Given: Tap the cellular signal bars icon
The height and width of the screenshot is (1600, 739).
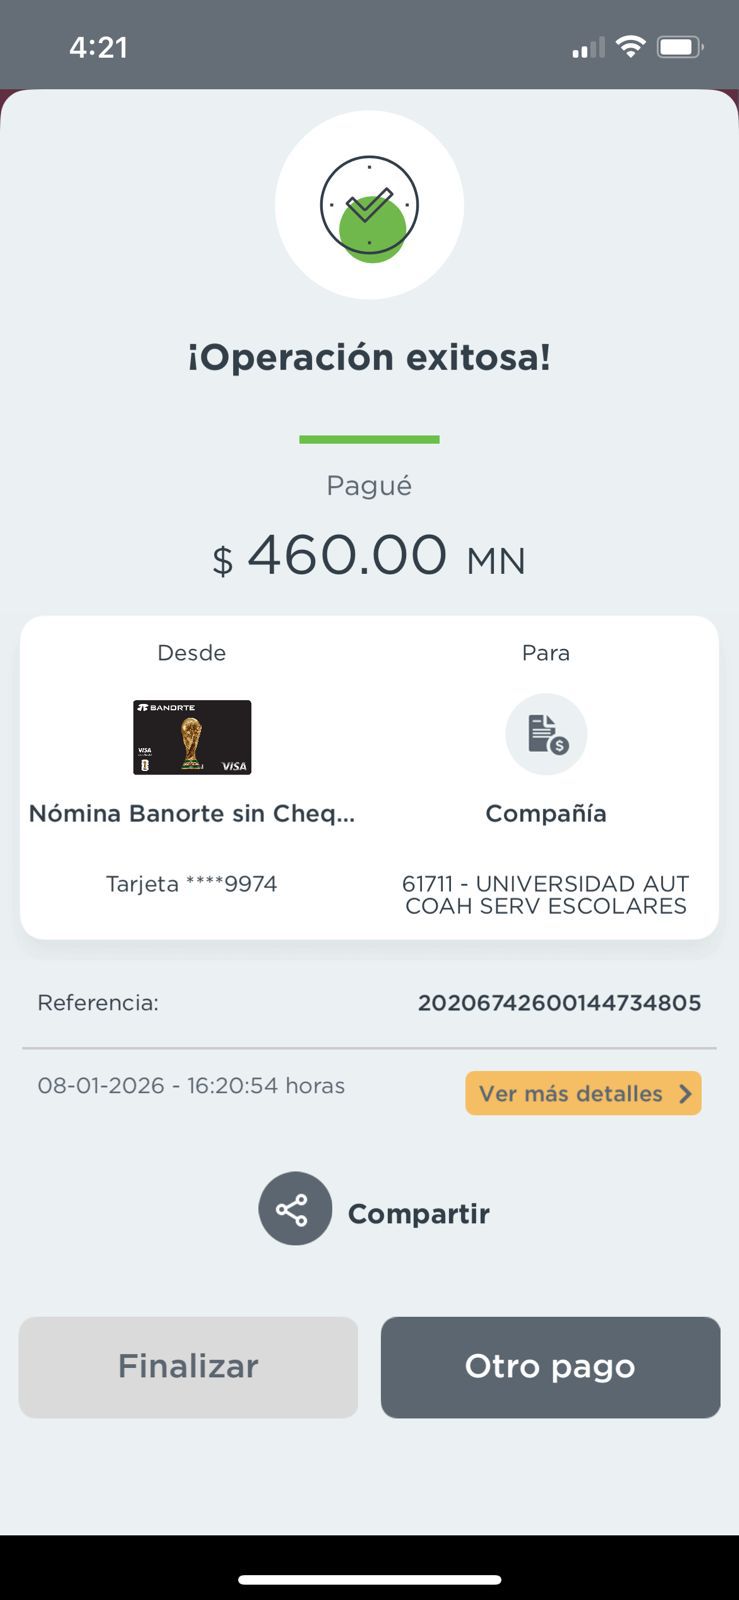Looking at the screenshot, I should pos(588,48).
